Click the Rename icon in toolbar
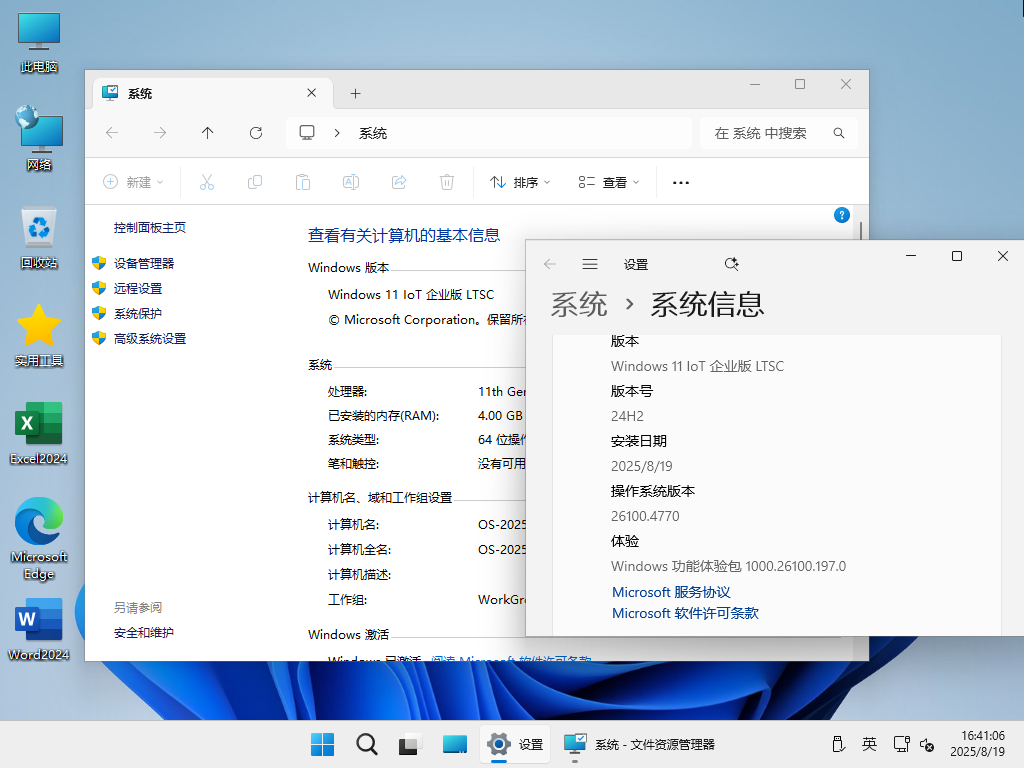Image resolution: width=1024 pixels, height=768 pixels. 351,182
